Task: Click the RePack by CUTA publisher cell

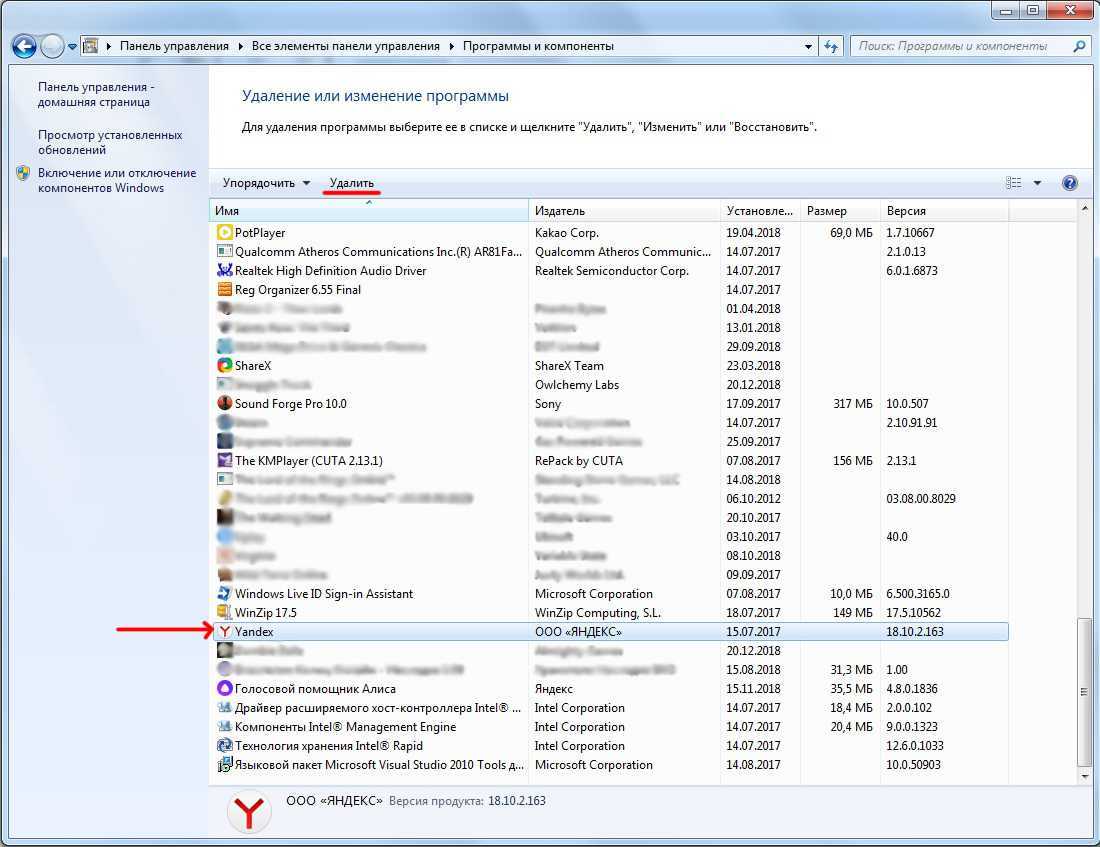Action: coord(579,460)
